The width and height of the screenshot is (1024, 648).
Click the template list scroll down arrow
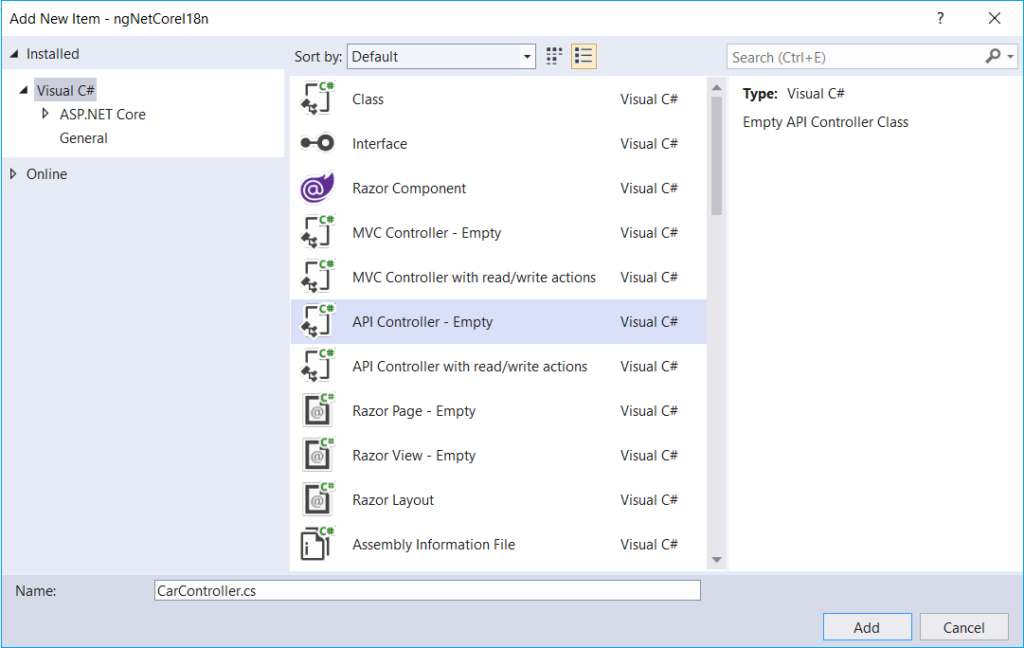click(x=716, y=560)
